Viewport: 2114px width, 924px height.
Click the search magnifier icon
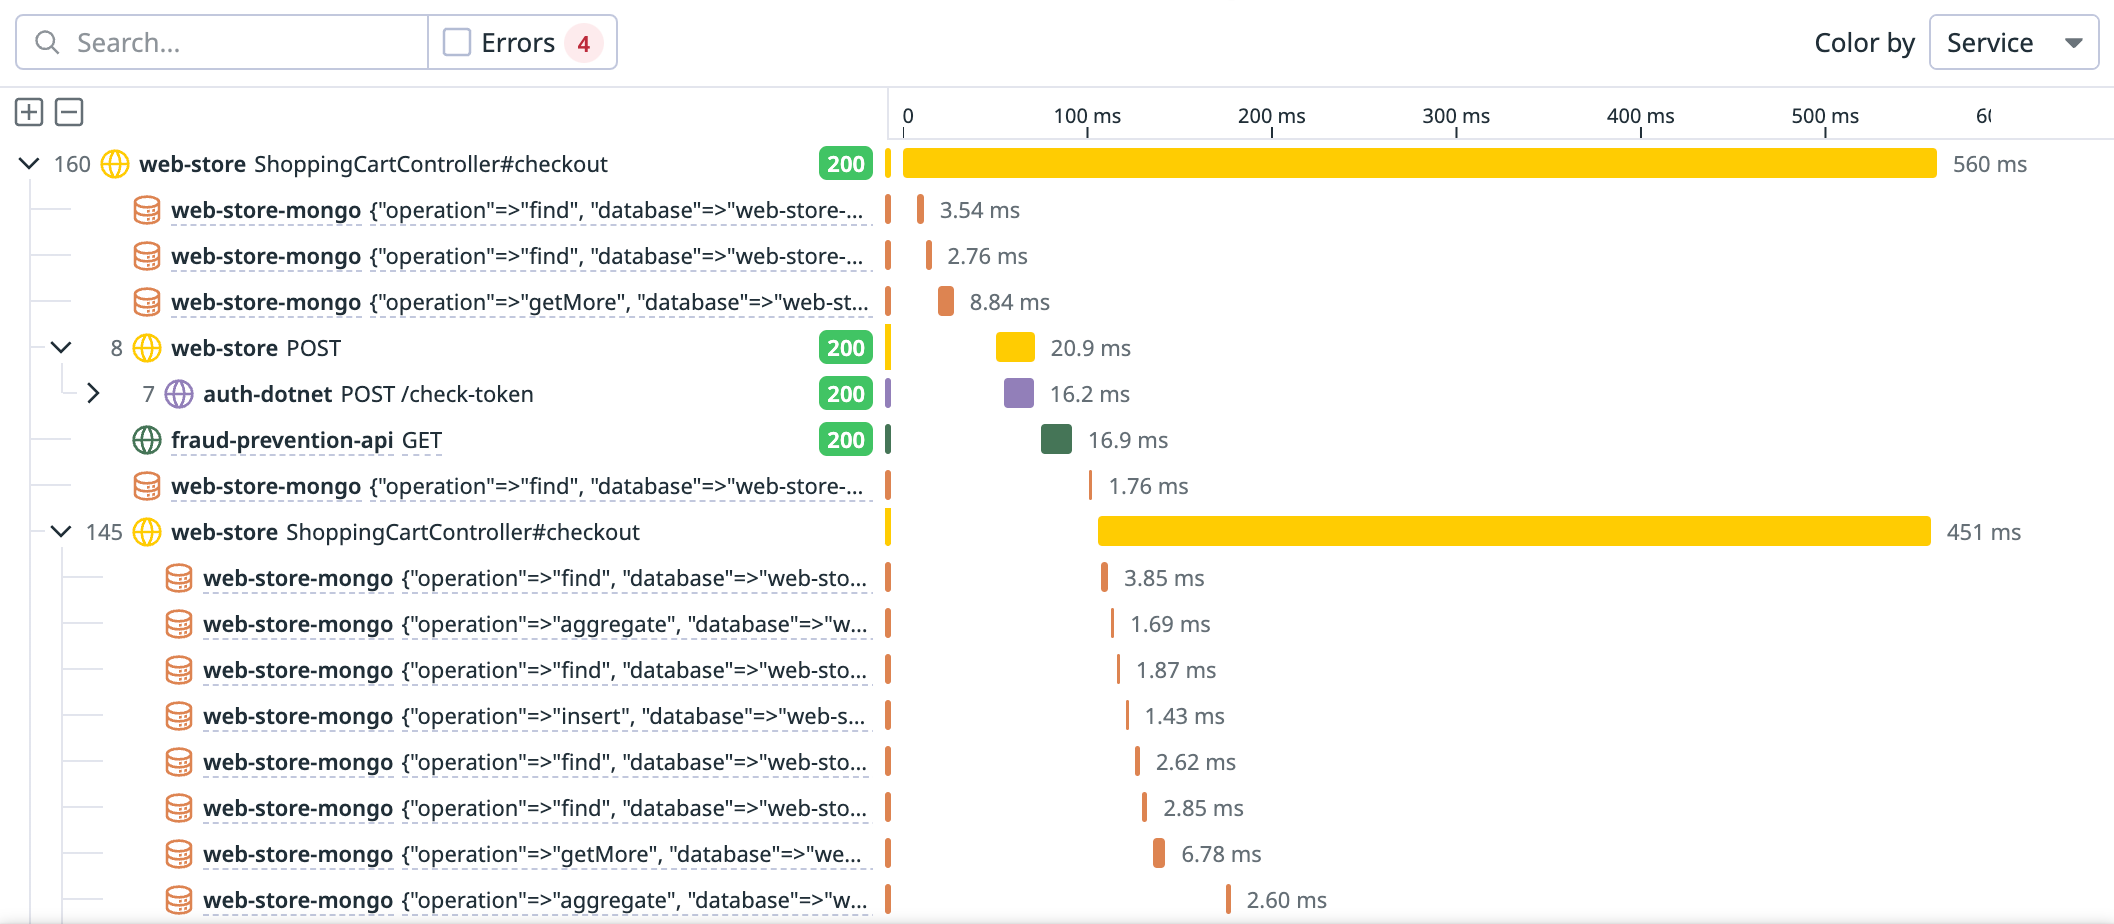click(47, 42)
